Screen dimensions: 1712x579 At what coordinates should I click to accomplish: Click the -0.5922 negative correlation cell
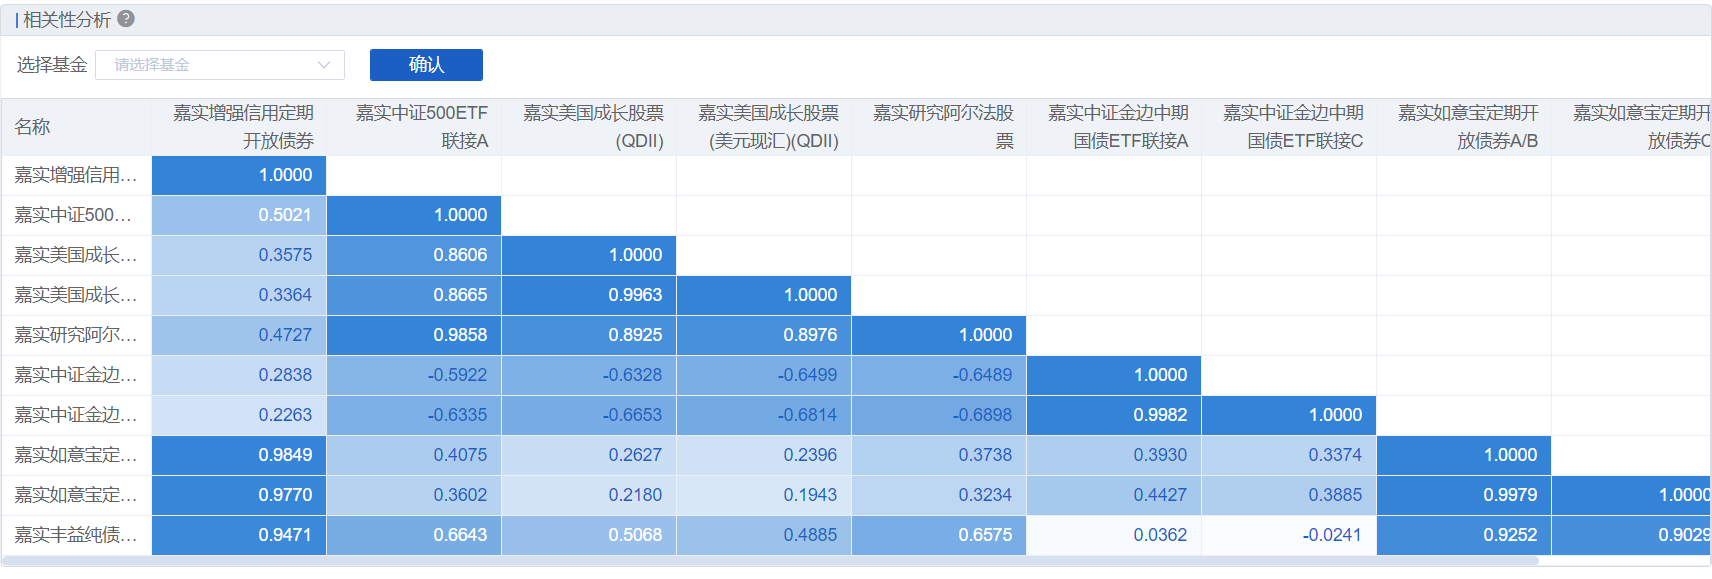(x=457, y=375)
